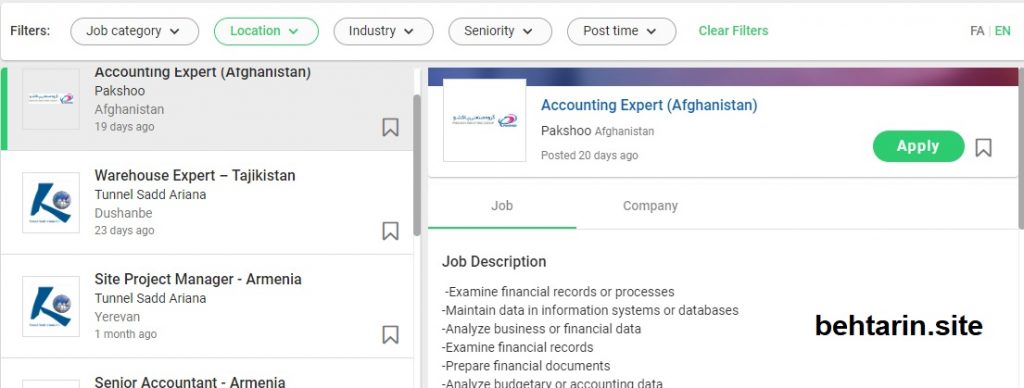Switch language to EN

pyautogui.click(x=1002, y=31)
